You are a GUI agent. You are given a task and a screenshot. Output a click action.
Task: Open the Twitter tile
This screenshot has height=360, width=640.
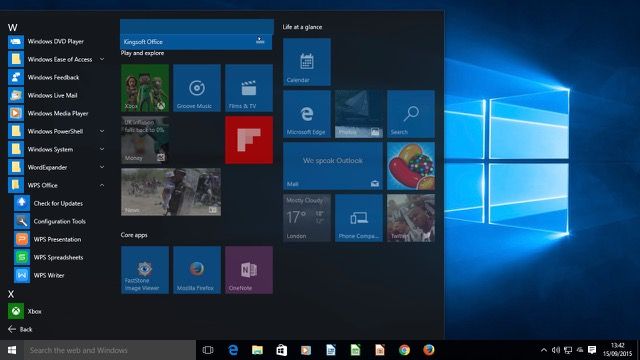pyautogui.click(x=411, y=218)
